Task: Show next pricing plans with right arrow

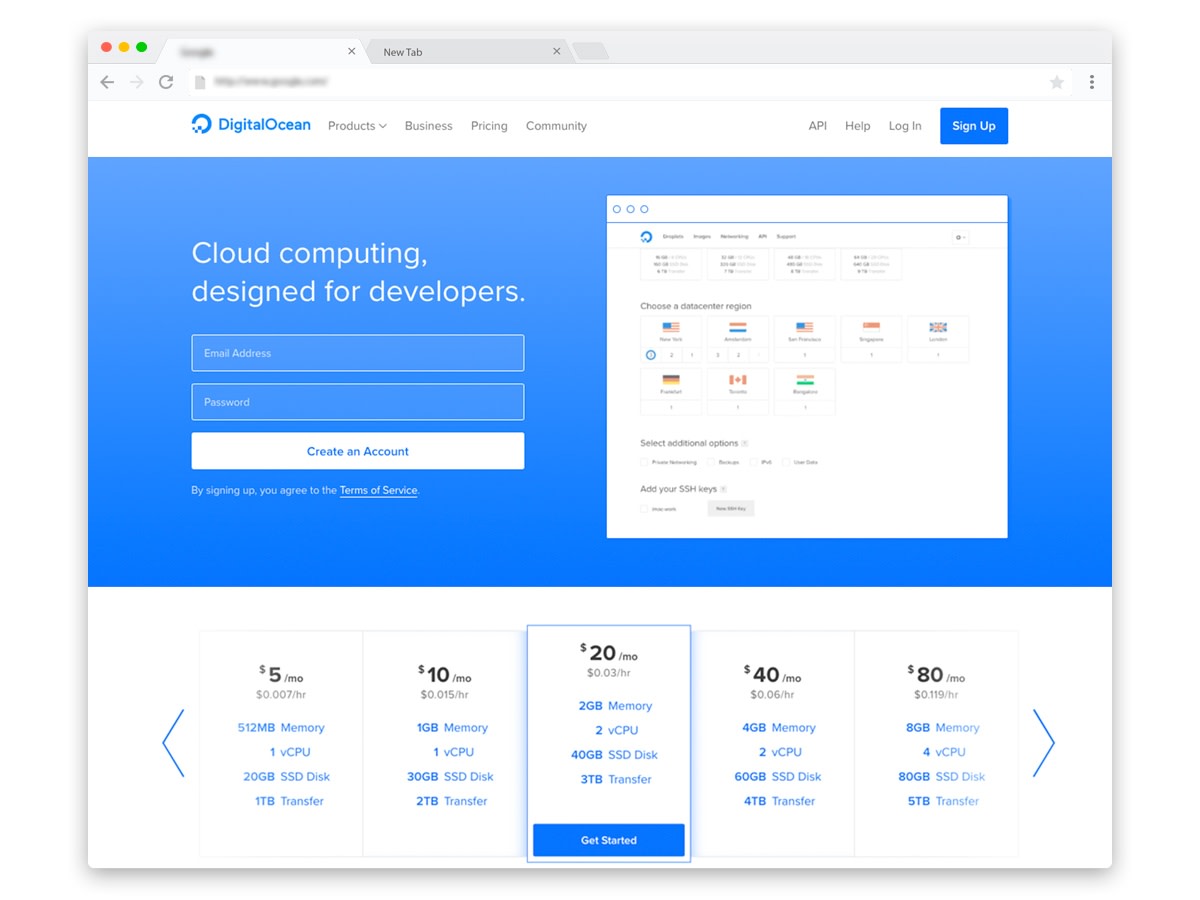Action: pyautogui.click(x=1044, y=743)
